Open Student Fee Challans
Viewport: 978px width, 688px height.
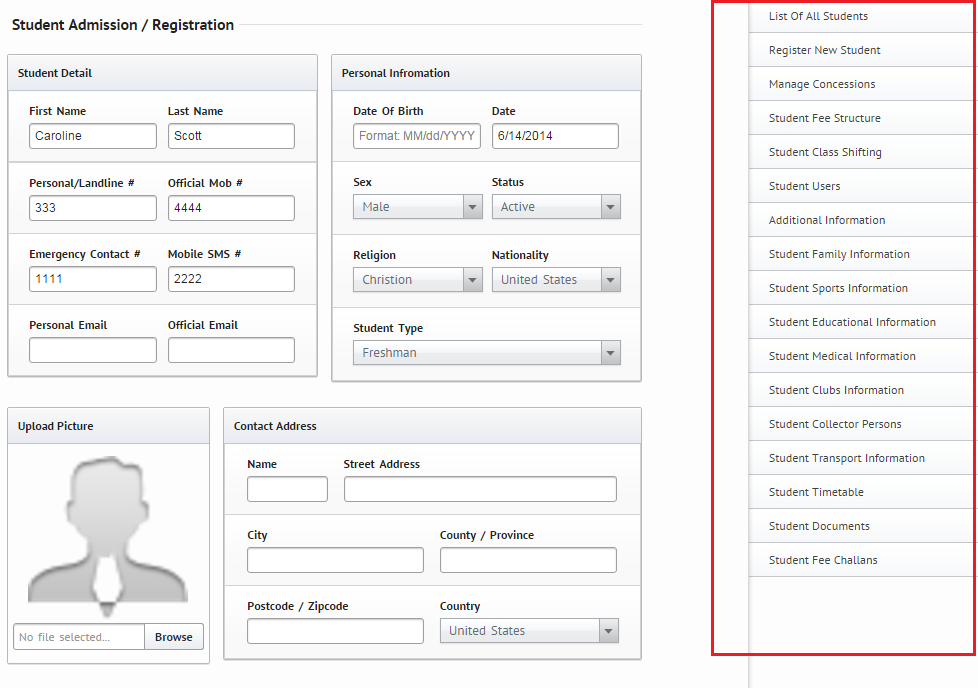(822, 560)
